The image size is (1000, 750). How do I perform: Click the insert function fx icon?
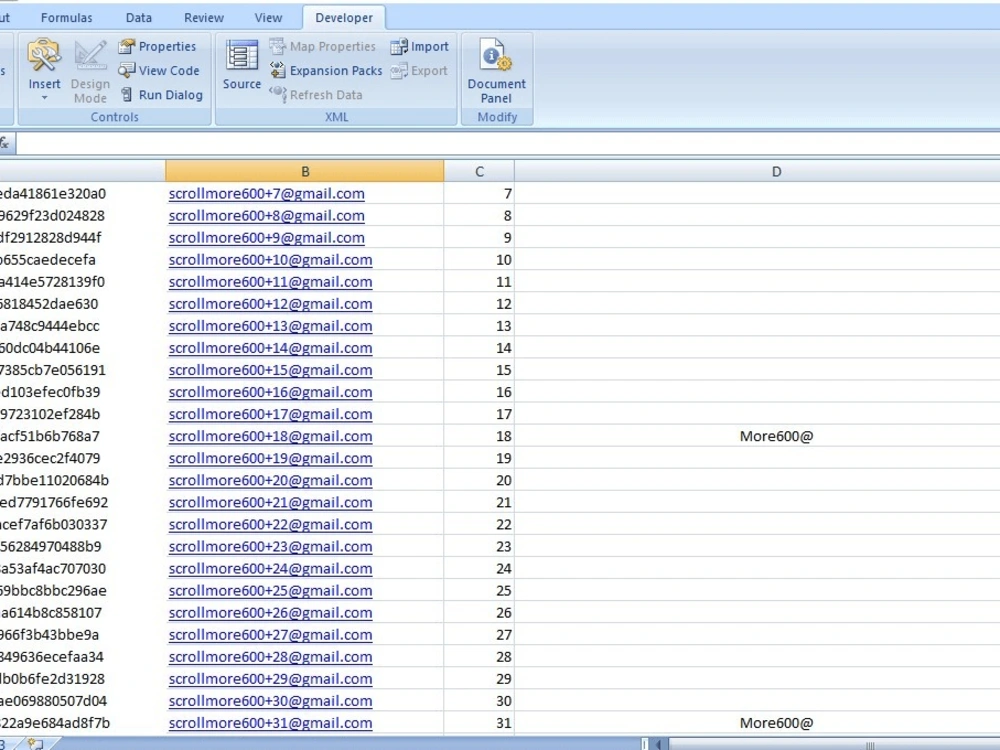[5, 143]
